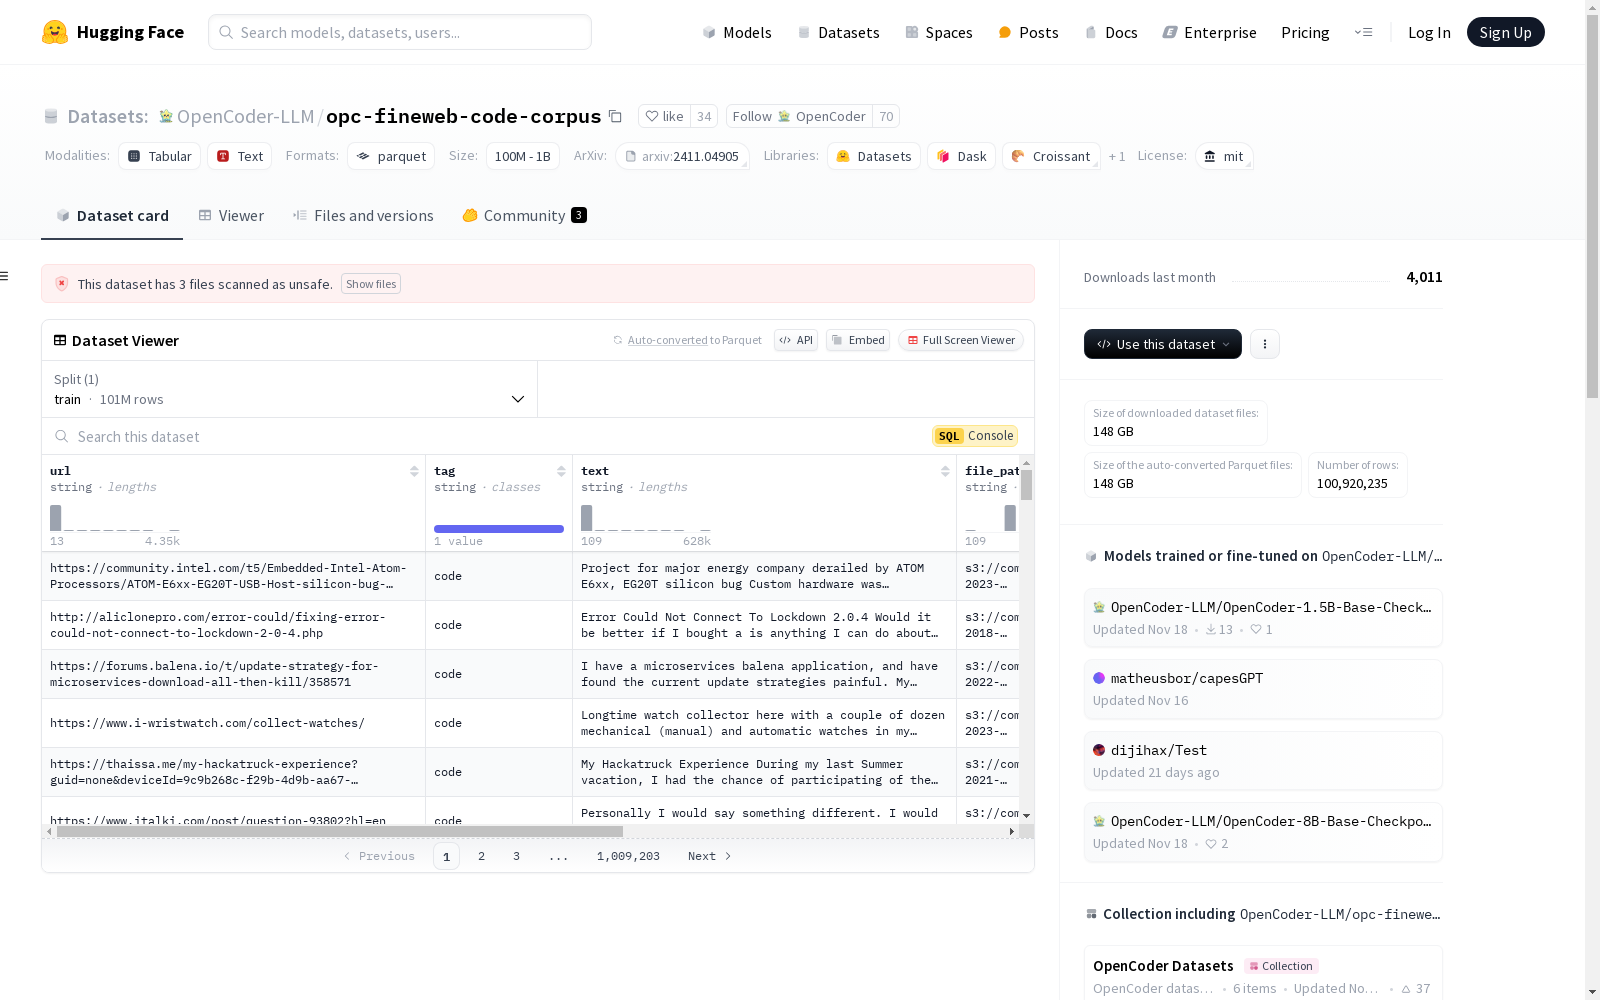Screen dimensions: 1600x1000
Task: Switch to the Dataset card tab
Action: pyautogui.click(x=112, y=216)
